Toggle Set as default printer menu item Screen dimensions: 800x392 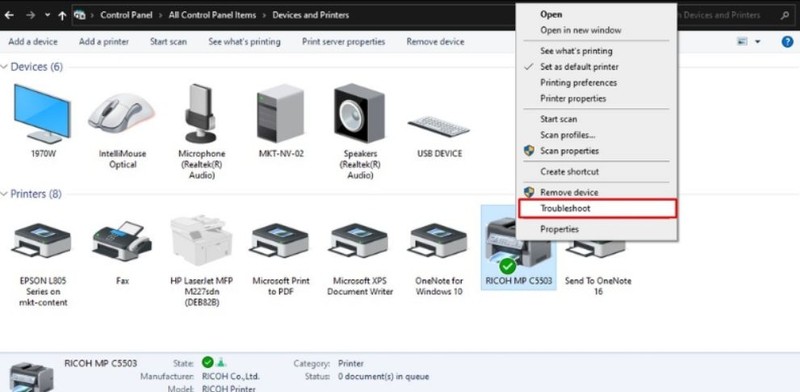pyautogui.click(x=596, y=67)
